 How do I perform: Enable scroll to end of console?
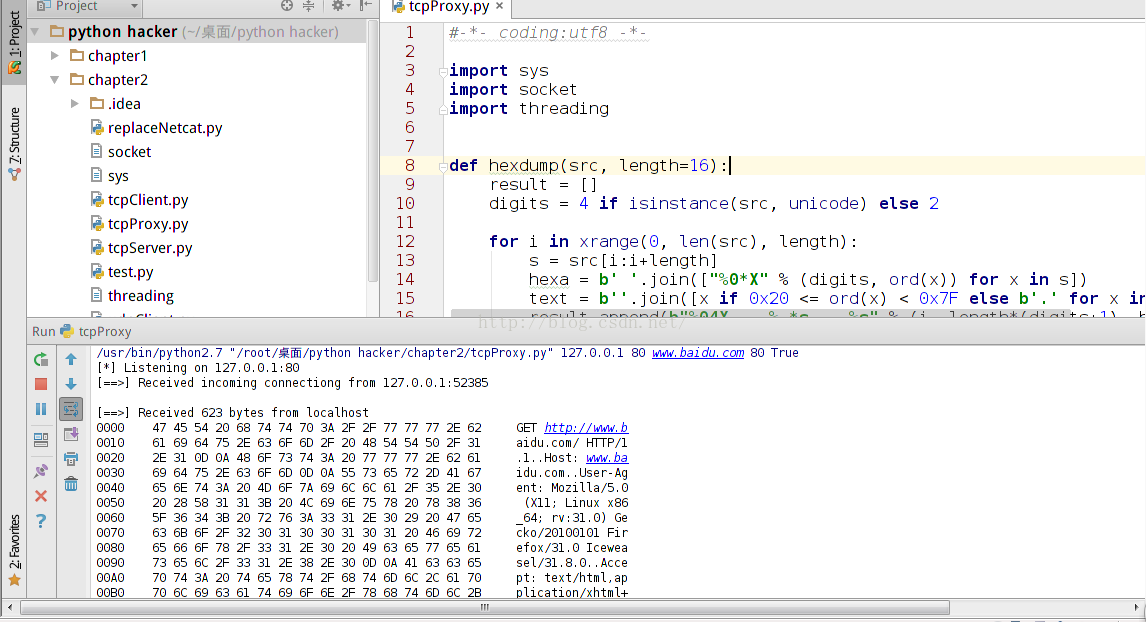71,435
